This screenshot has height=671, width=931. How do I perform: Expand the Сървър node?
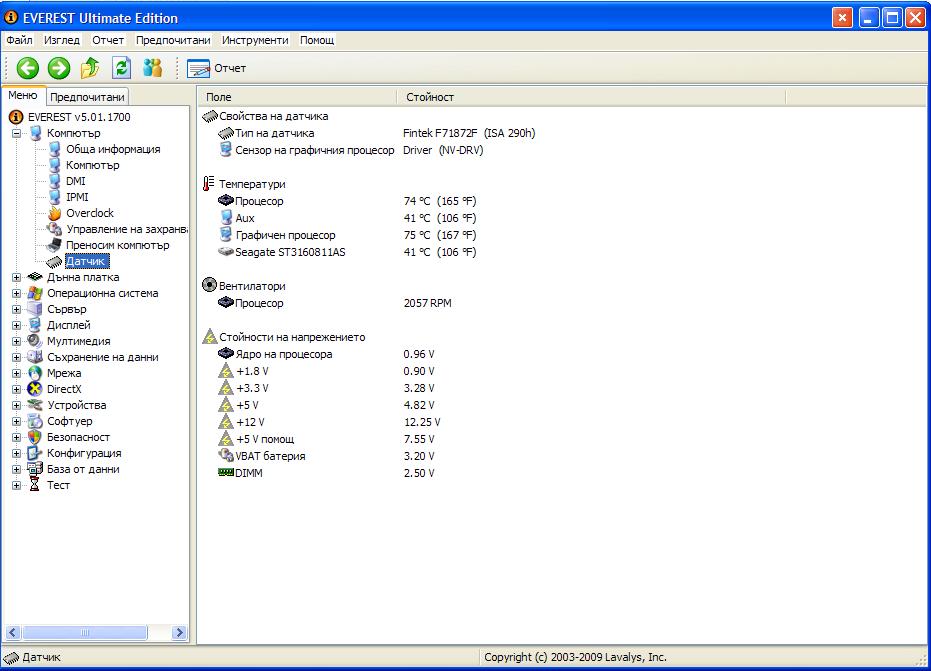pyautogui.click(x=17, y=309)
